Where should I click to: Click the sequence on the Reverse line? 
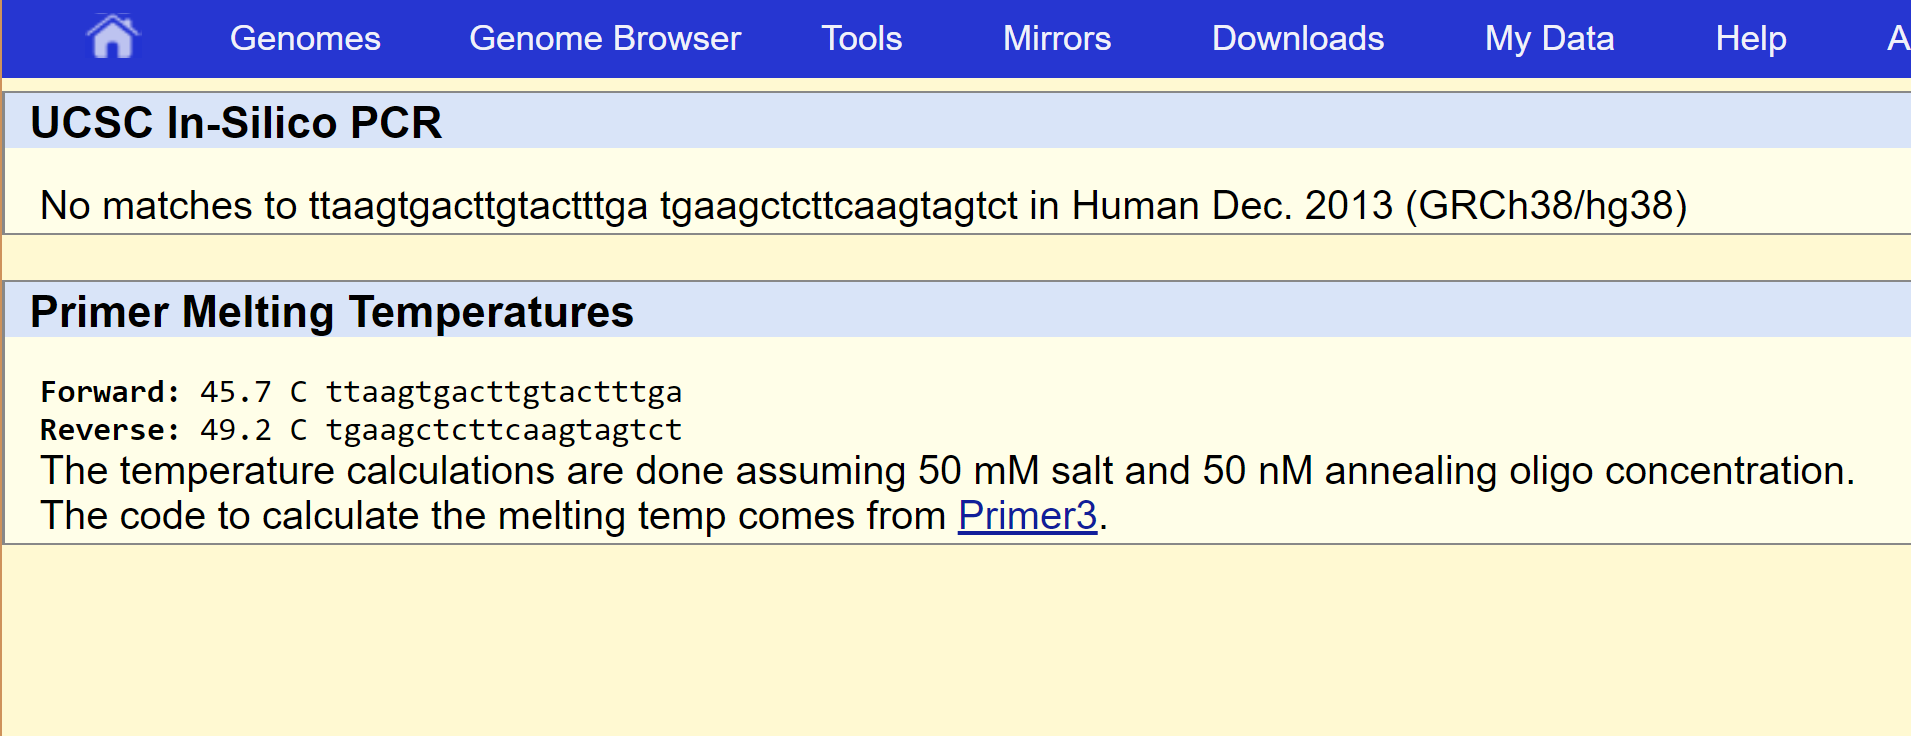tap(504, 430)
